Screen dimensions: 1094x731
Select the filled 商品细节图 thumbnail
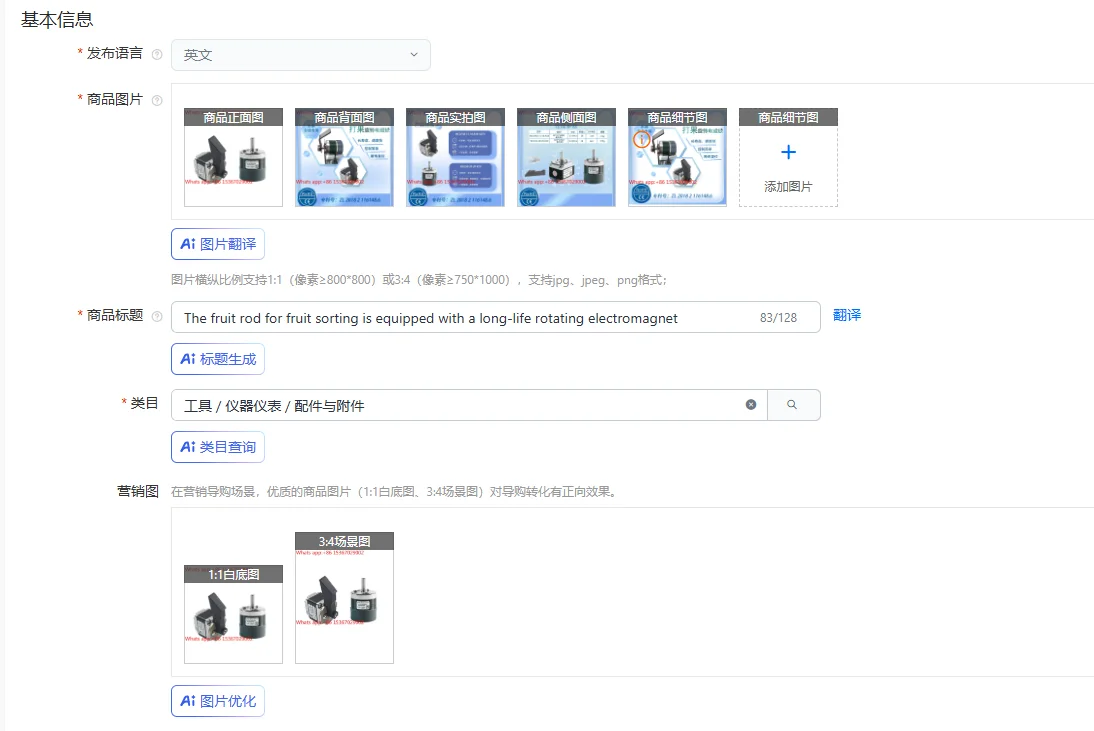coord(677,158)
